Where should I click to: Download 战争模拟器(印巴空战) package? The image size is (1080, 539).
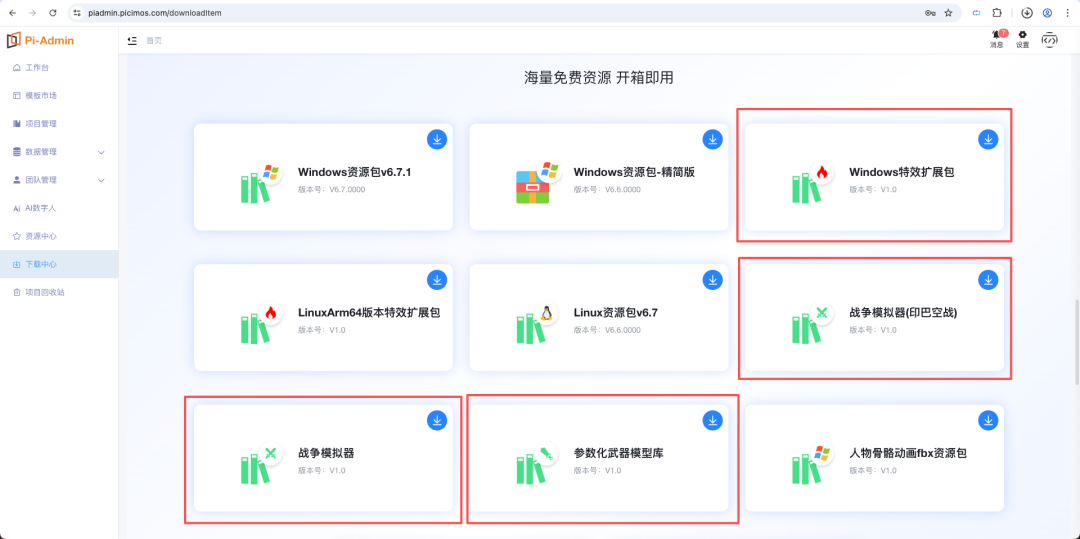pyautogui.click(x=988, y=279)
